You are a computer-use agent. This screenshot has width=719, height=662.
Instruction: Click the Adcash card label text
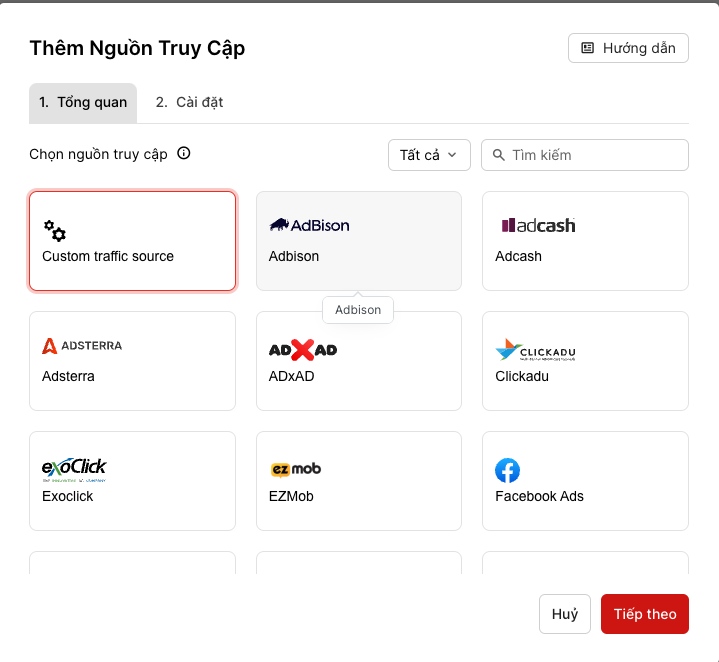click(x=518, y=256)
